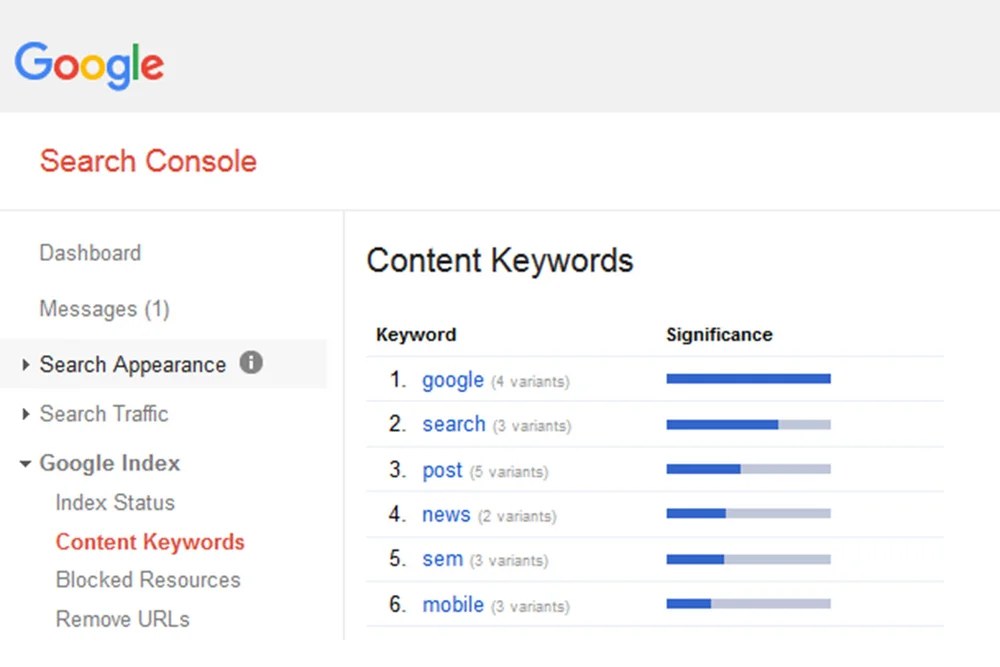Open the 'sem' keyword link
The width and height of the screenshot is (1000, 667).
coord(443,559)
